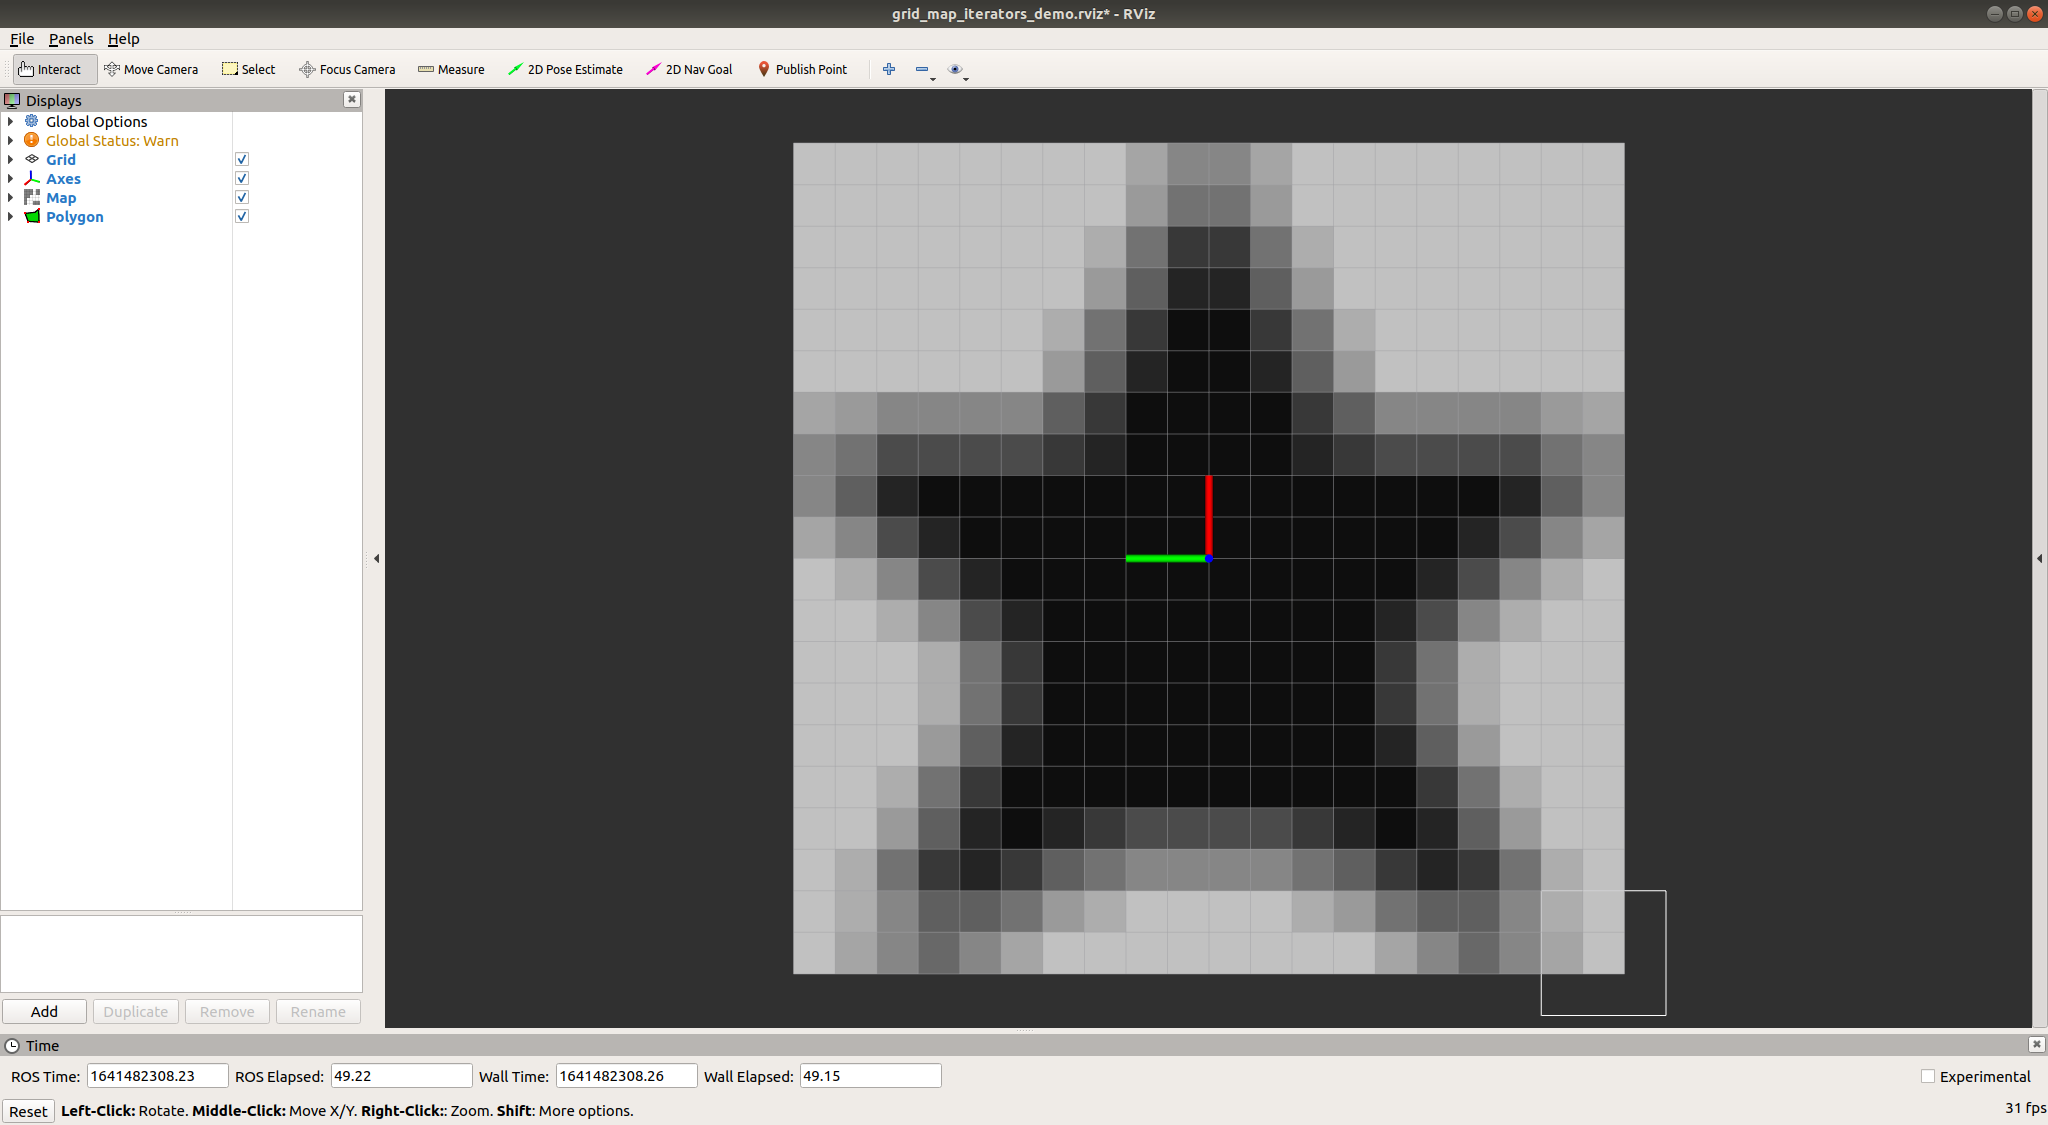The width and height of the screenshot is (2048, 1125).
Task: Open the eye icon dropdown arrow
Action: coord(966,77)
